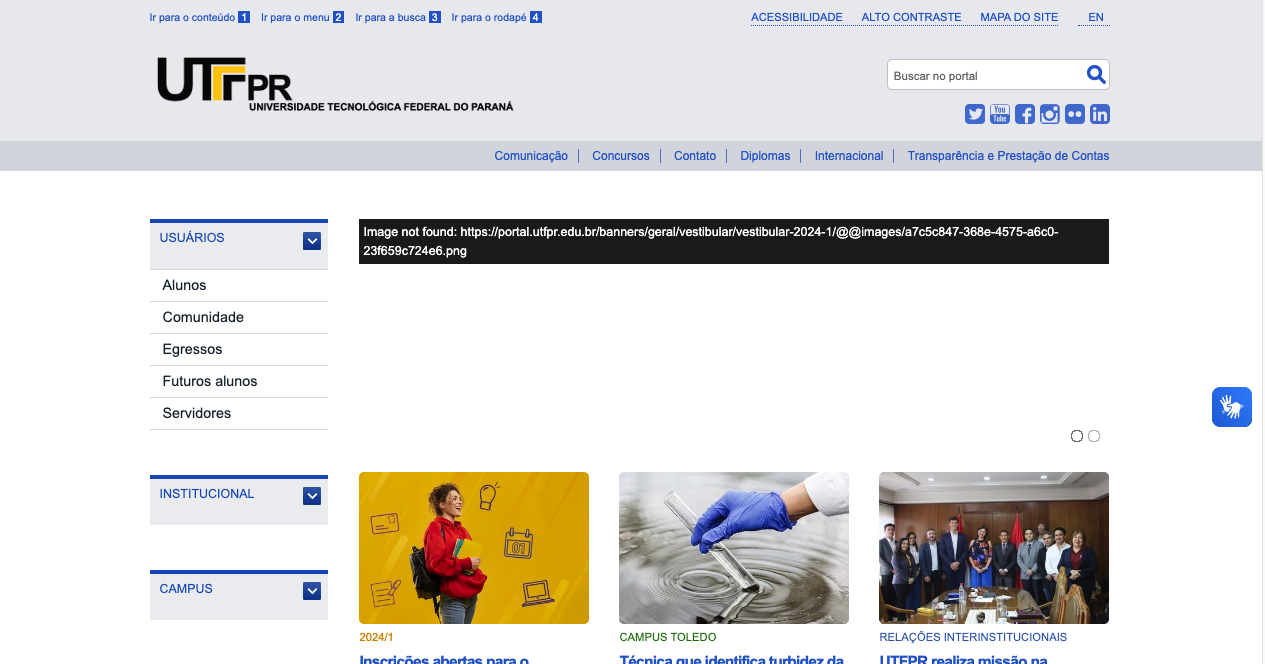Click the RELAÇÕES INTERINSTITUCIONAIS category label
Viewport: 1265px width, 664px height.
pos(973,637)
